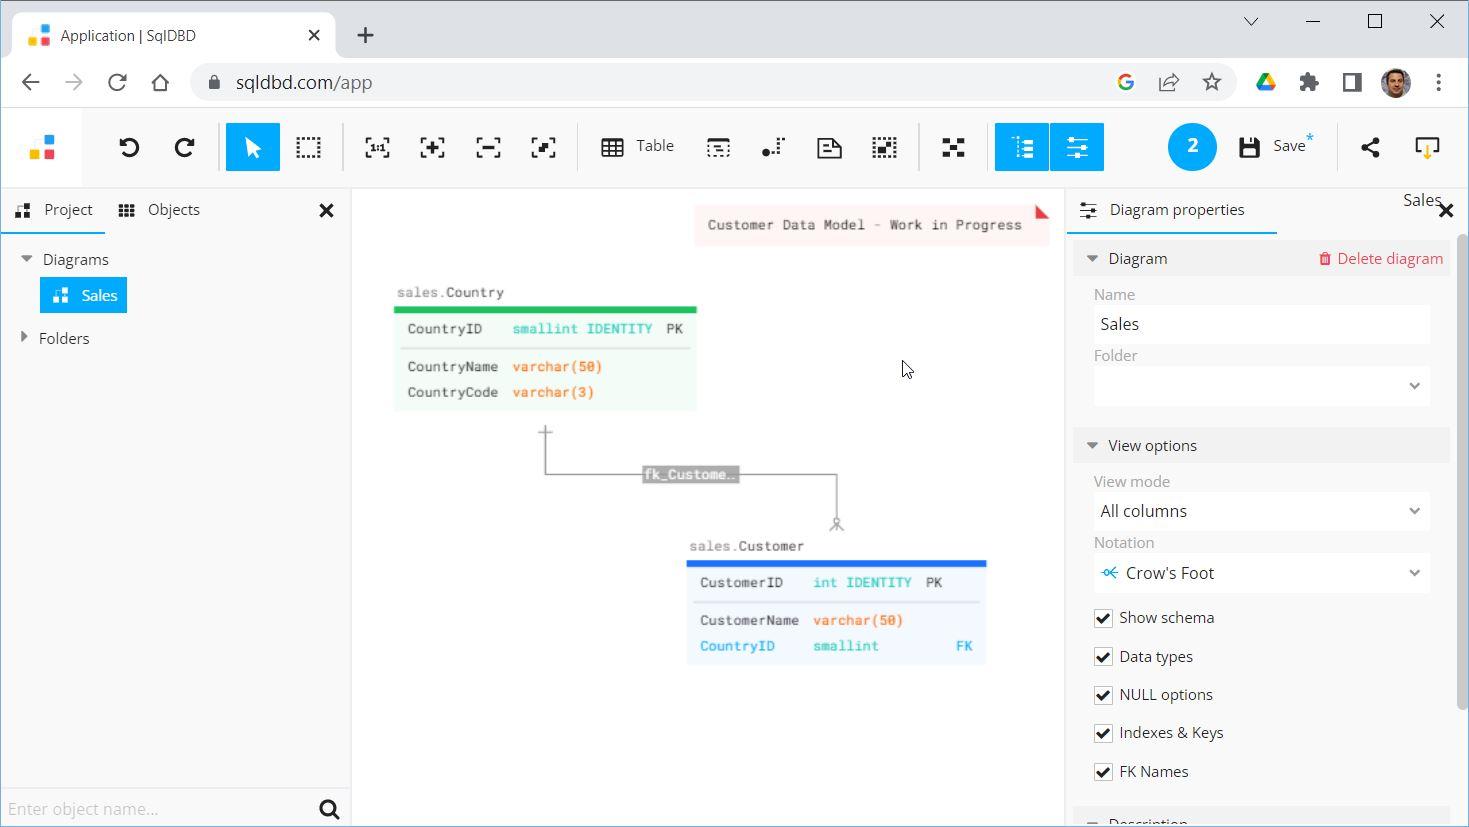Uncheck NULL options
Screen dimensions: 1469x827
[x=1103, y=695]
